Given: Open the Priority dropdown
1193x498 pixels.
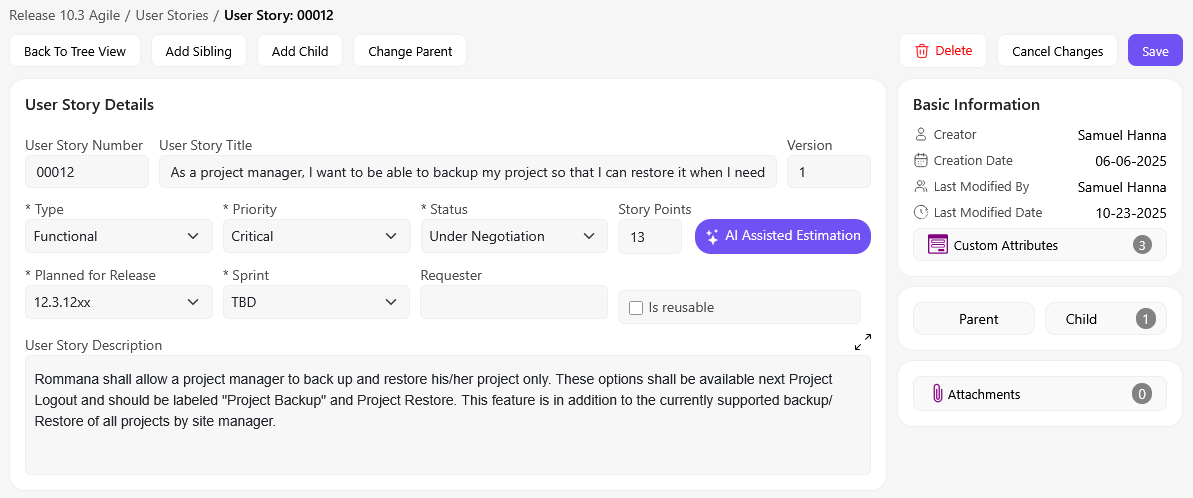Looking at the screenshot, I should [x=315, y=236].
